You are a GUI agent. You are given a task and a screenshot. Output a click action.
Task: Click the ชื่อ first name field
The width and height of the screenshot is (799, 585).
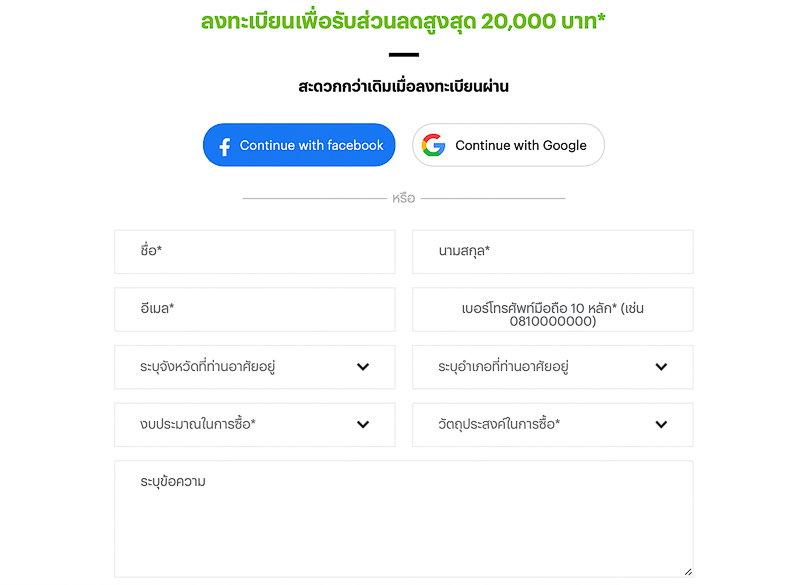255,252
